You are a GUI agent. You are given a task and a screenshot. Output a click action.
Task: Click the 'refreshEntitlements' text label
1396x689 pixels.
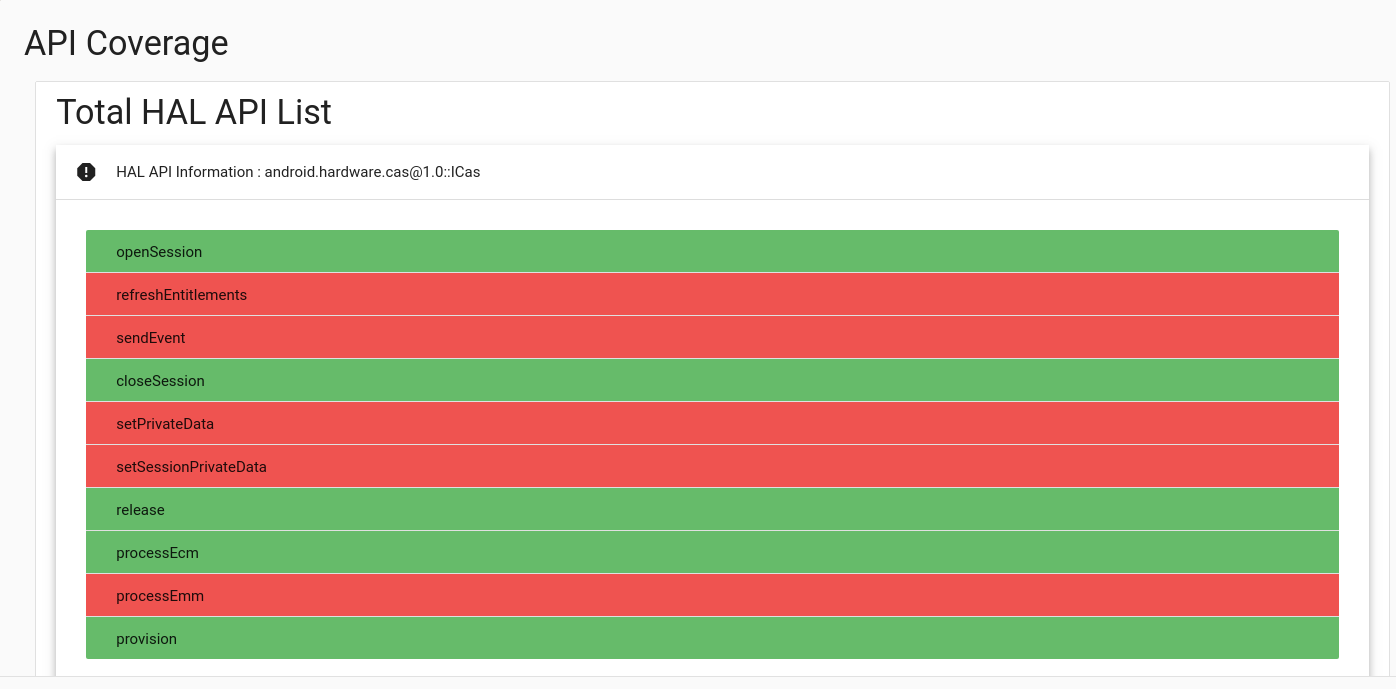[x=181, y=295]
